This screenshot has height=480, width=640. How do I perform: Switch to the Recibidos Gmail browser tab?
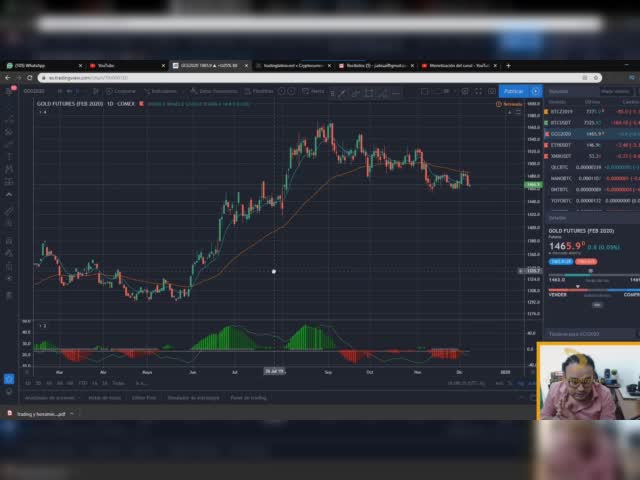coord(376,65)
